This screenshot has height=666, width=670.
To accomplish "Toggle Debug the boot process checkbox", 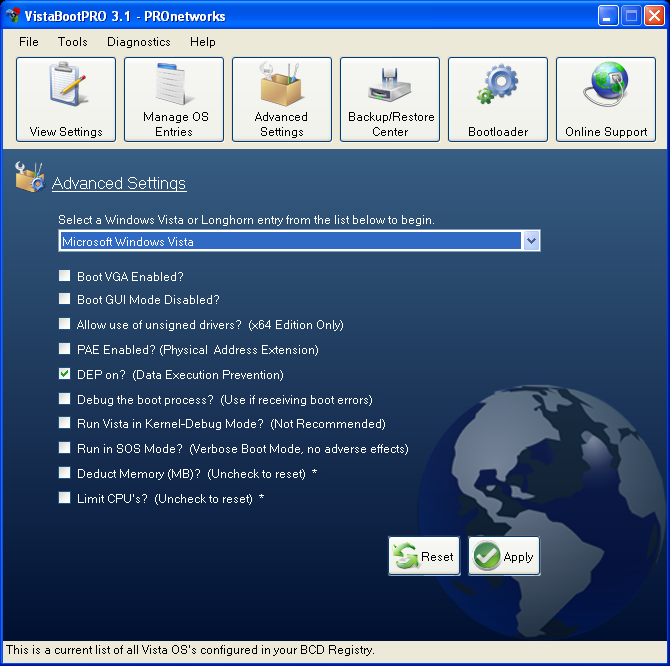I will coord(65,399).
